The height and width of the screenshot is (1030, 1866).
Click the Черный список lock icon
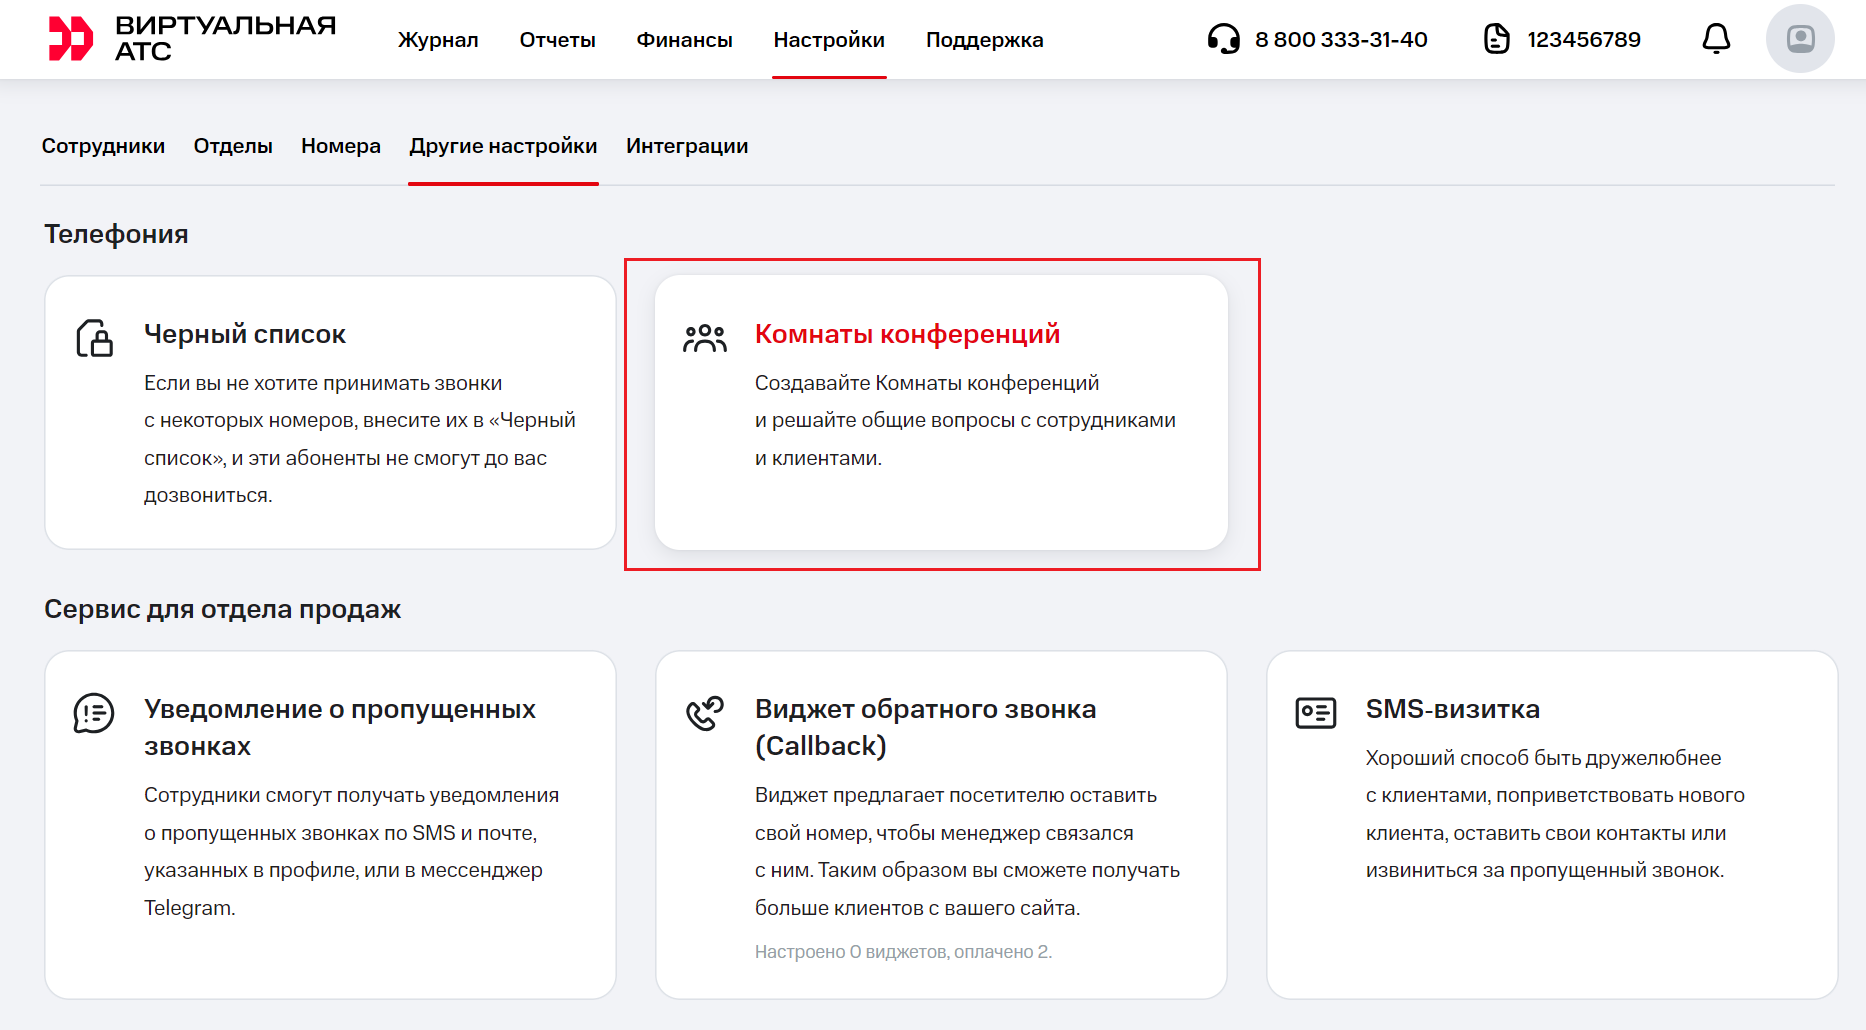click(x=95, y=338)
